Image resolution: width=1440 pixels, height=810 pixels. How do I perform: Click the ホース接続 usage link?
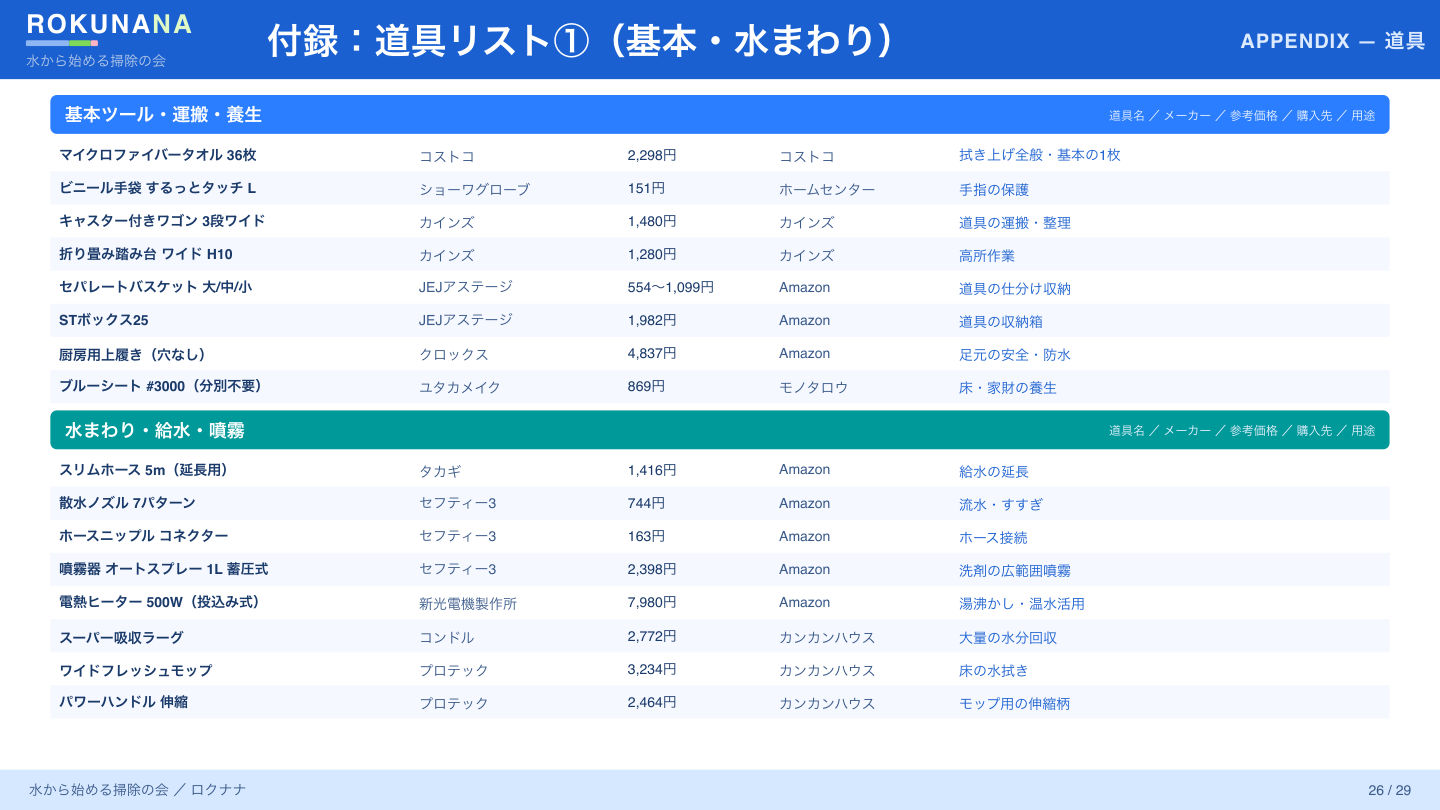[x=993, y=537]
